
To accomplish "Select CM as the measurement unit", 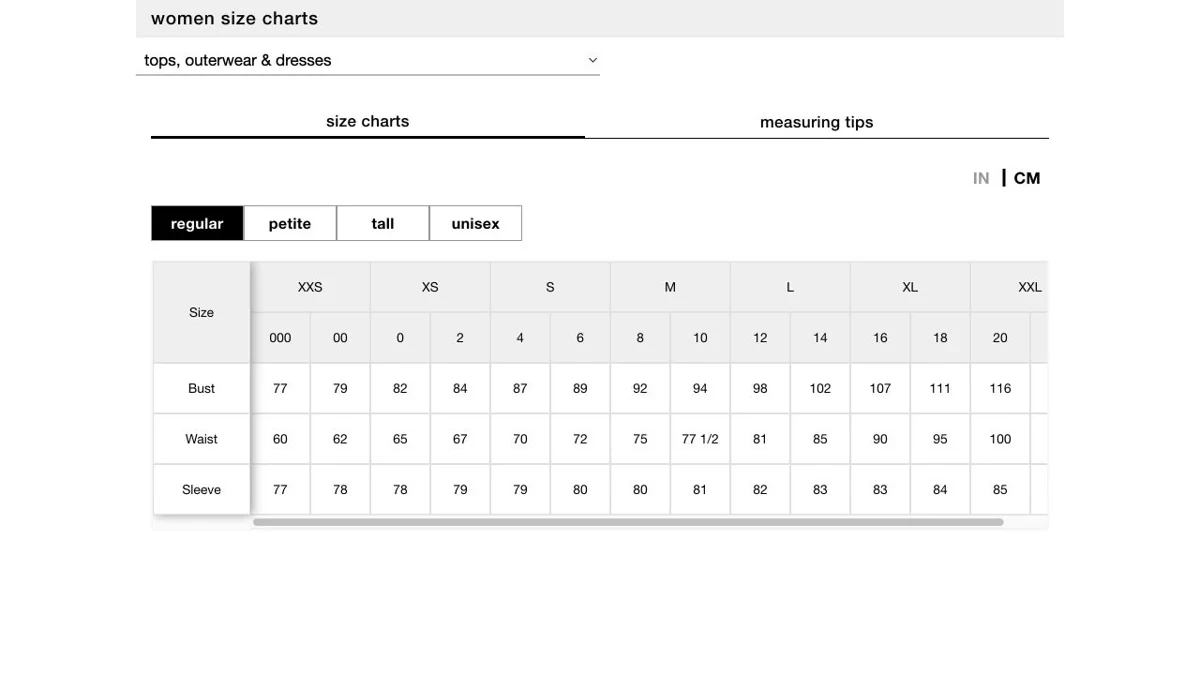I will [1027, 178].
